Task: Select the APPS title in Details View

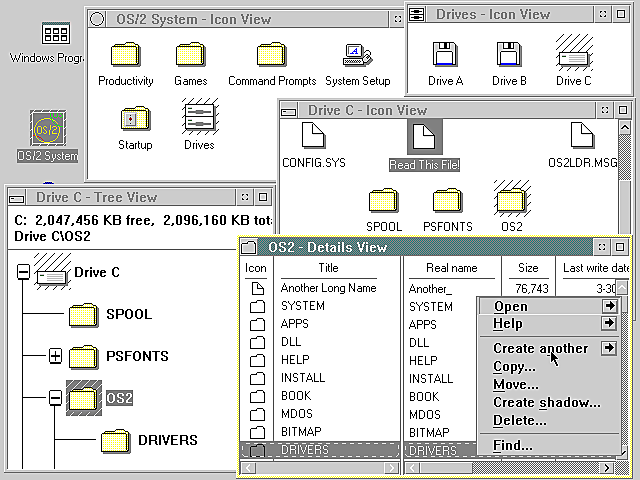Action: (x=295, y=324)
